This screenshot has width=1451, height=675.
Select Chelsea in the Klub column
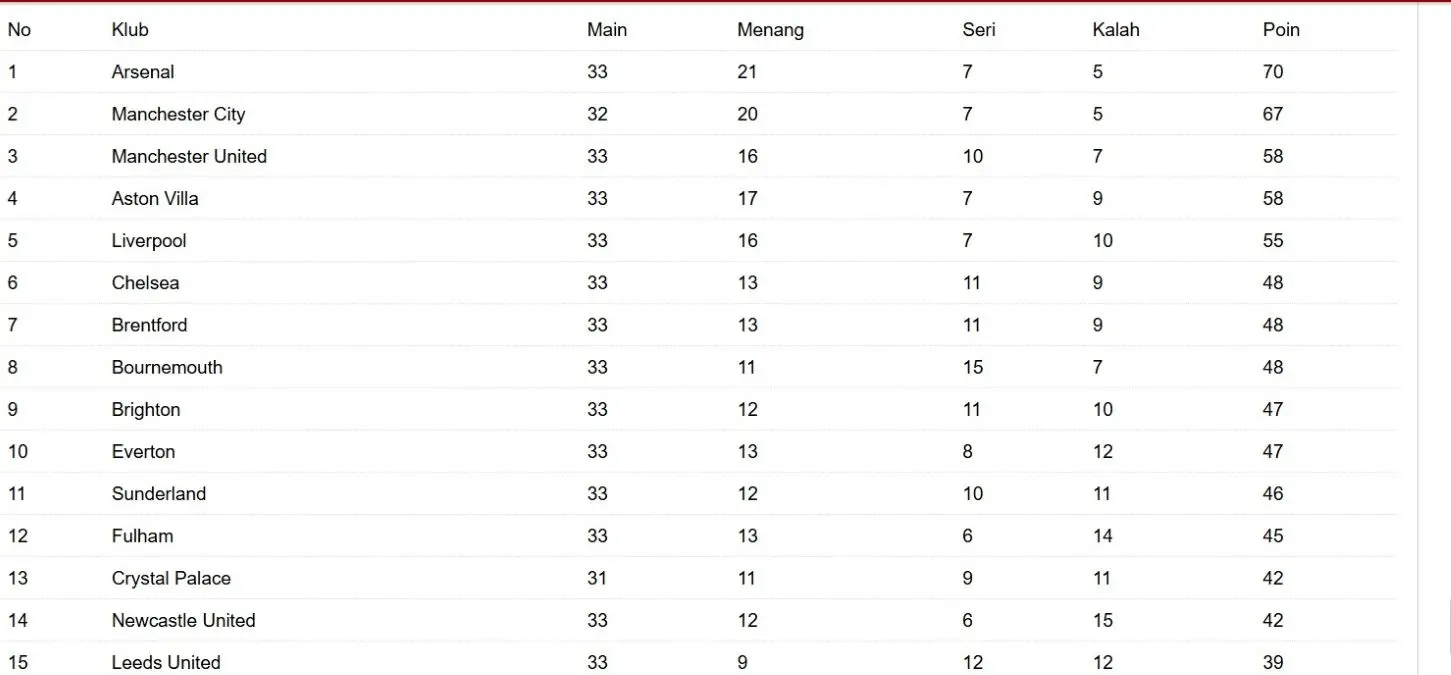point(145,283)
